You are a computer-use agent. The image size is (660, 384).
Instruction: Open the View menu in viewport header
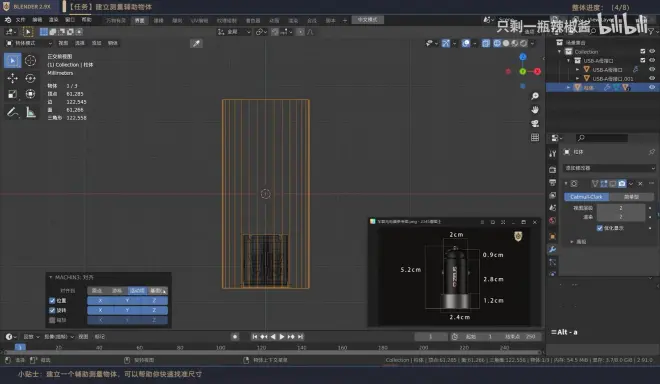(63, 43)
